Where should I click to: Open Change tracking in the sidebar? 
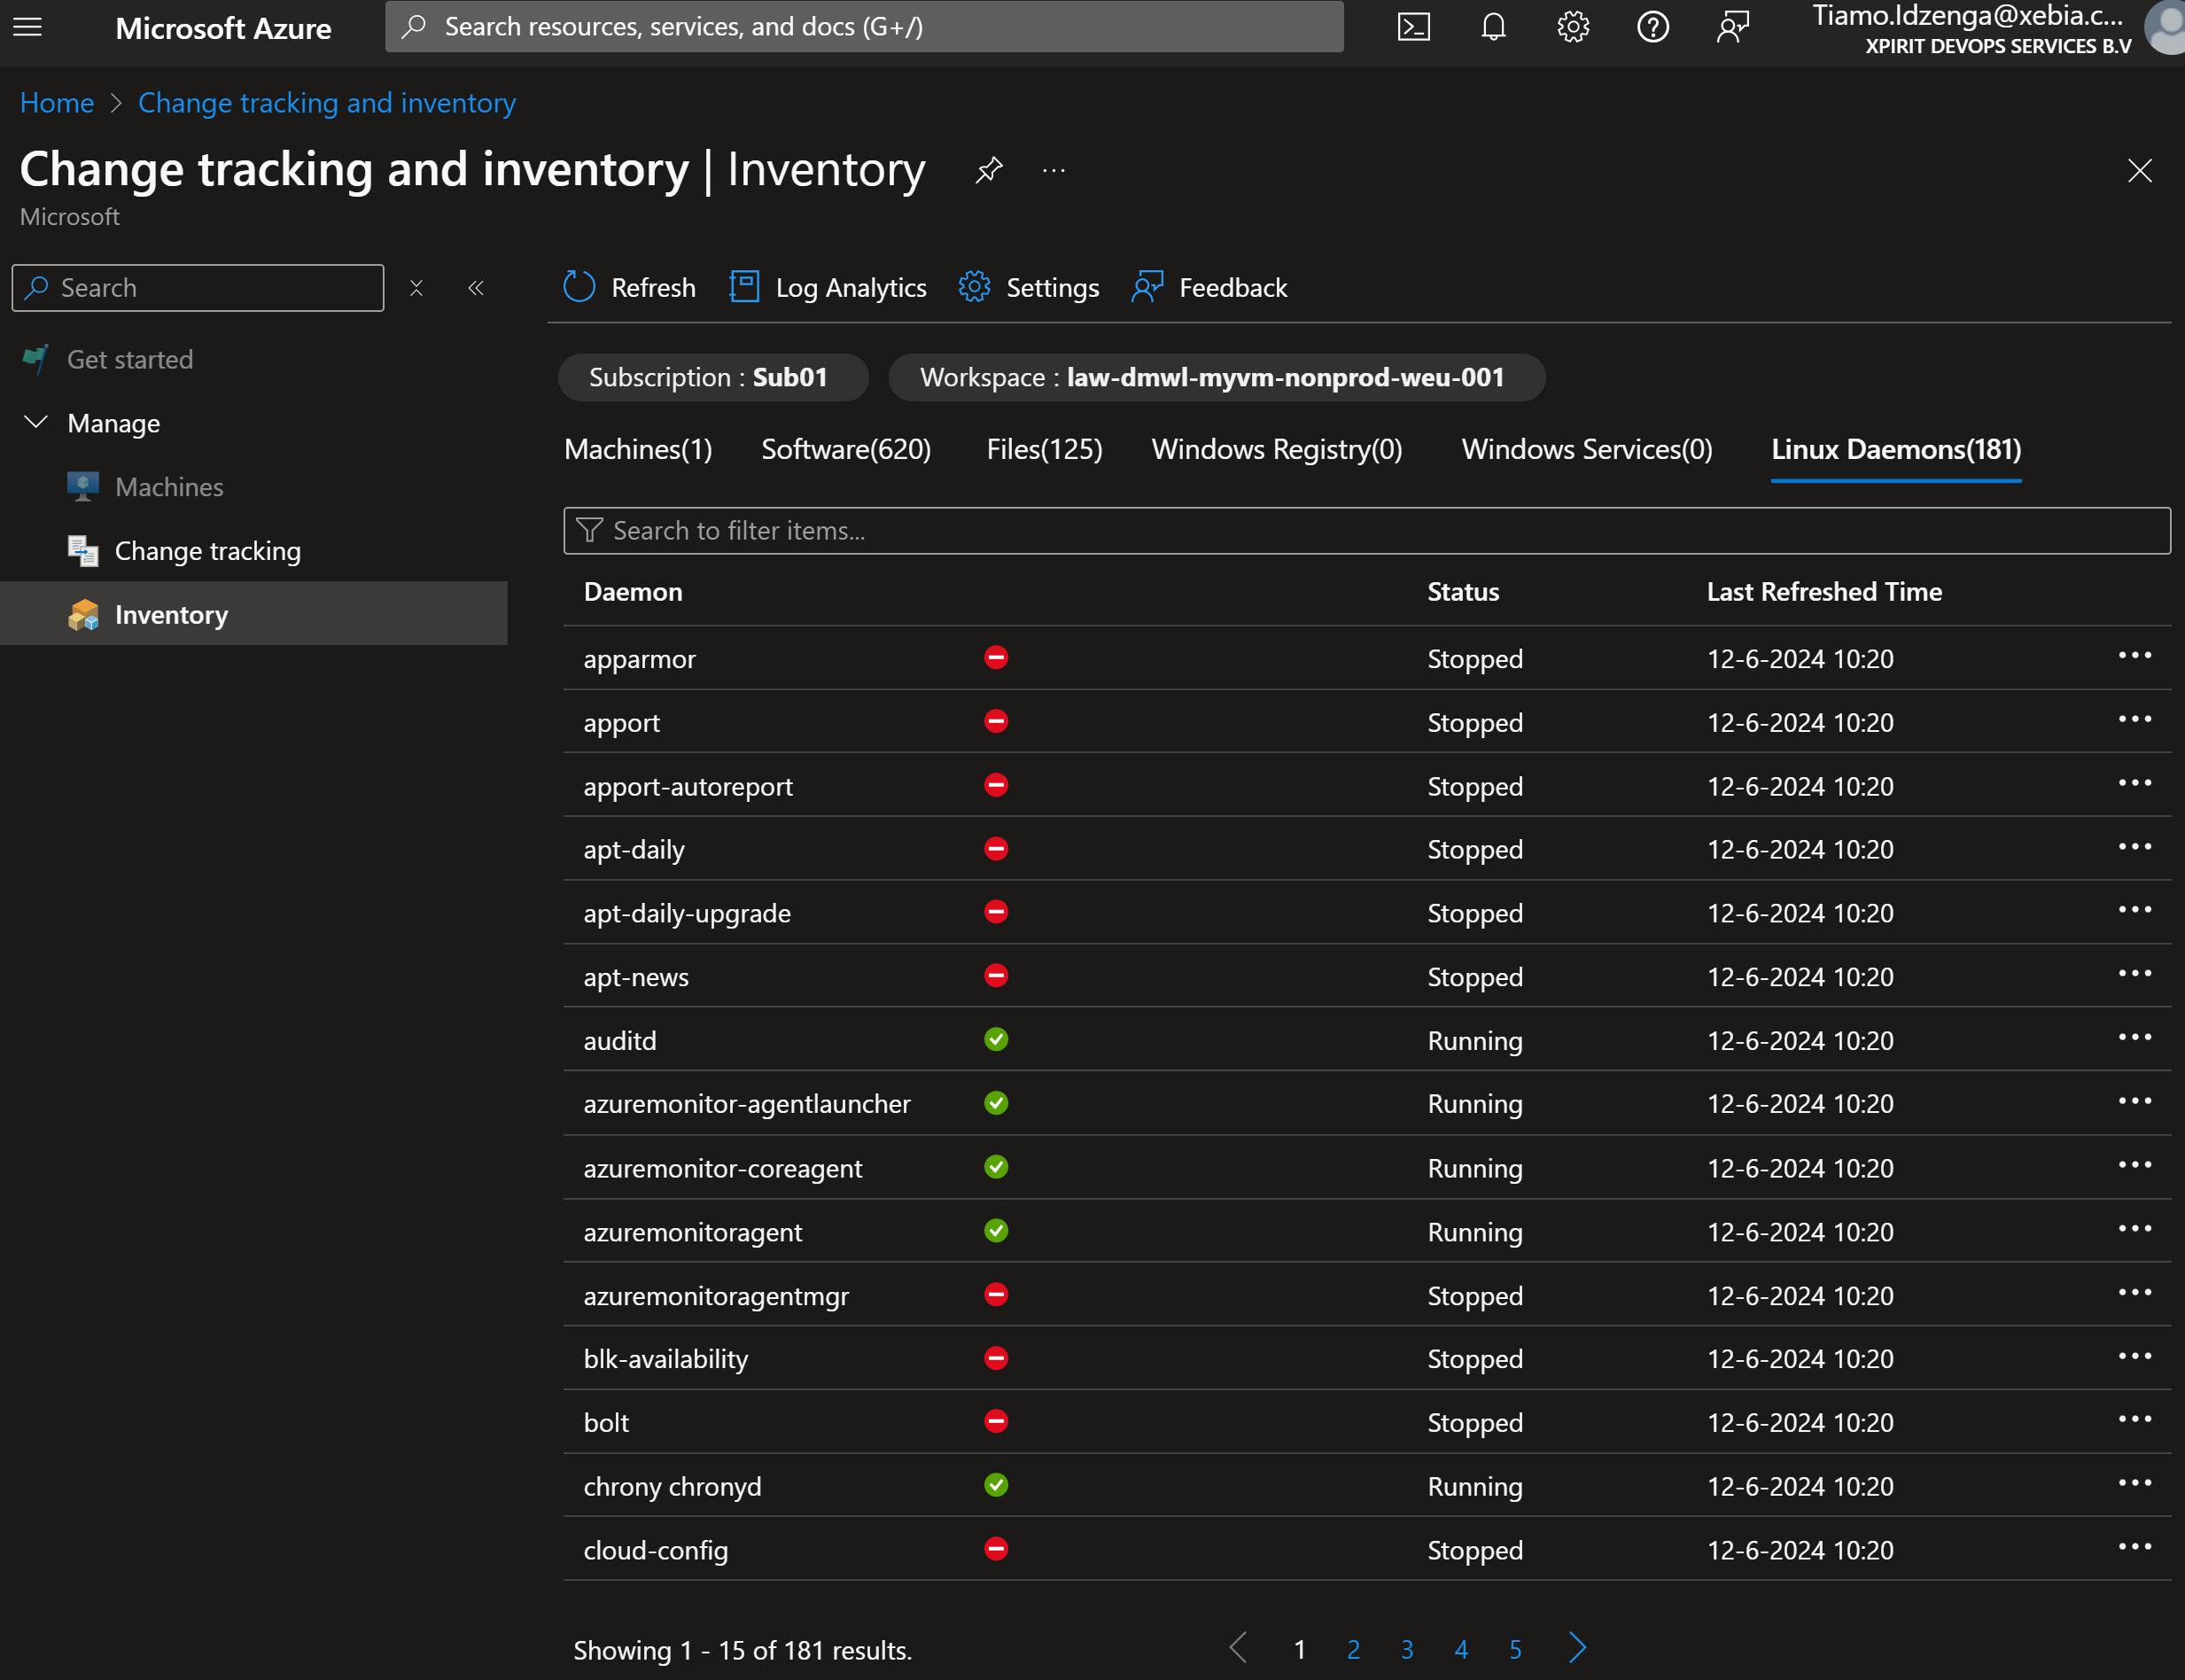[x=208, y=551]
